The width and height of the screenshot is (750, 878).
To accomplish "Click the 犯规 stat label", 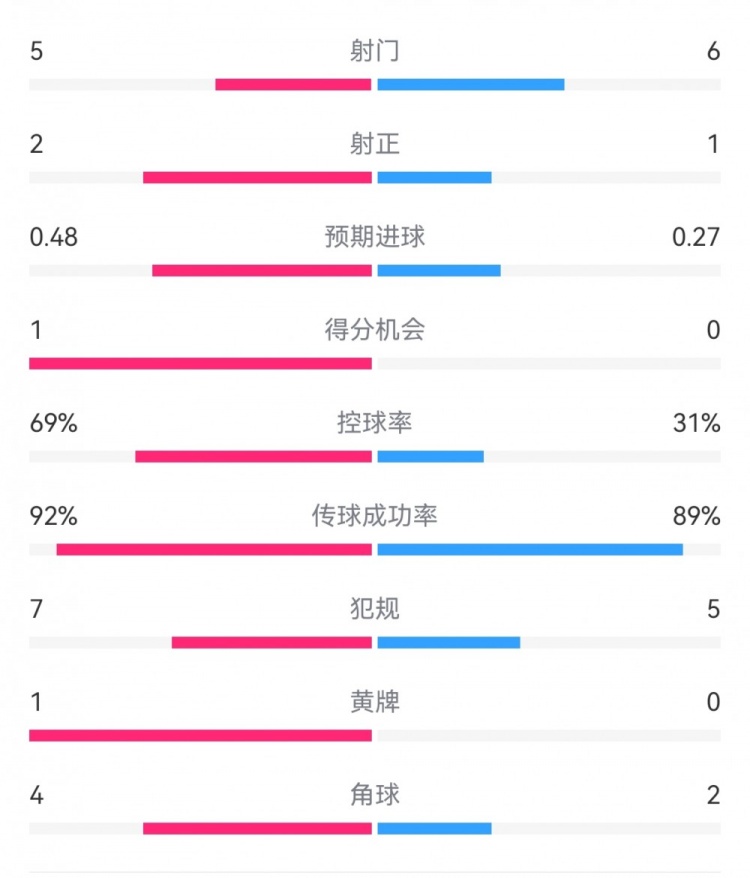I will click(375, 608).
